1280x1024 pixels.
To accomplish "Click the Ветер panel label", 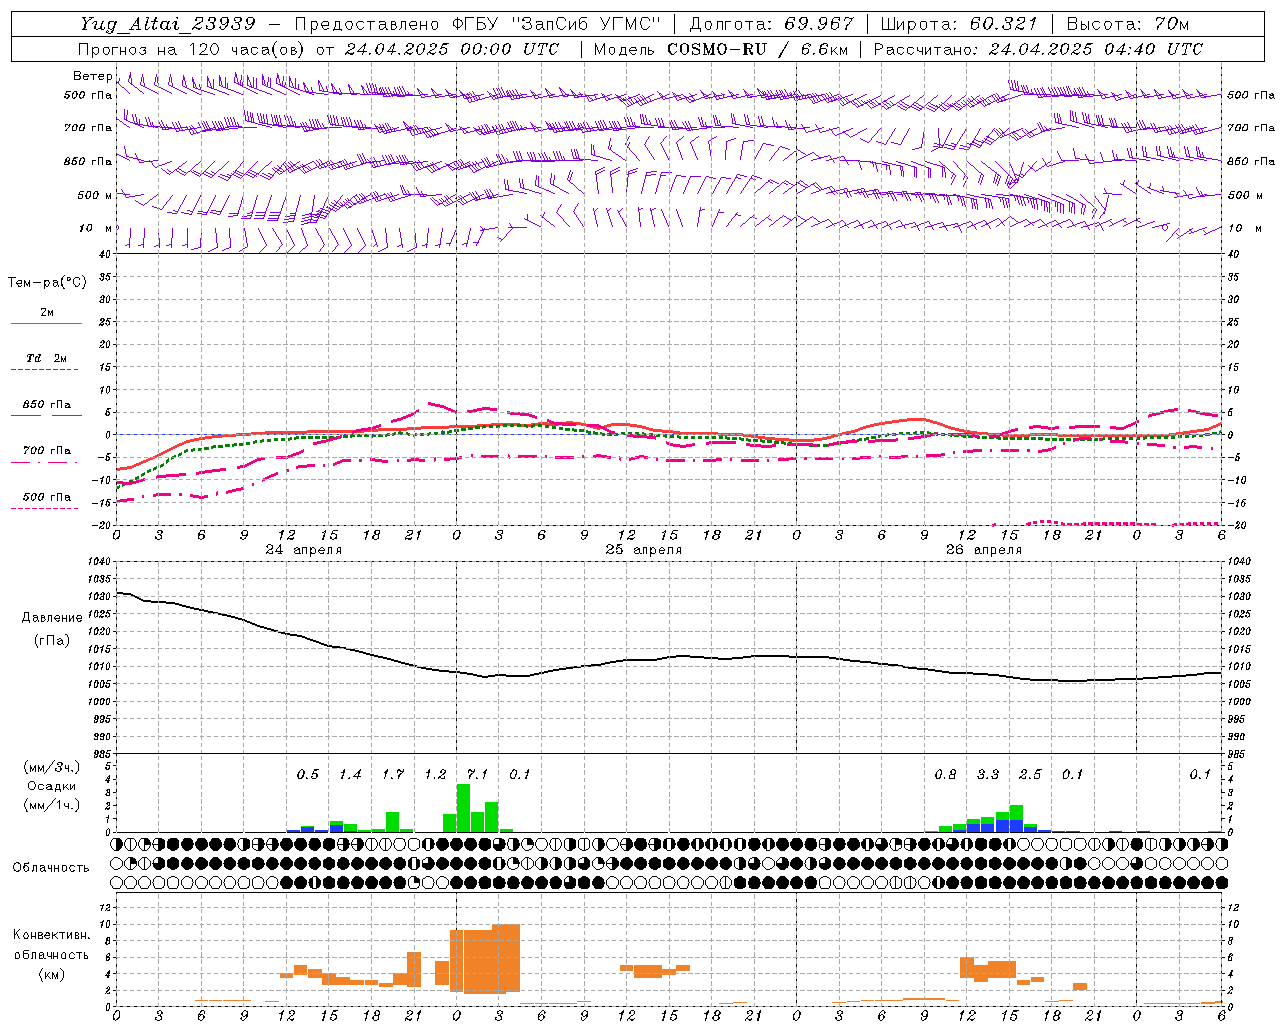I will pos(92,76).
